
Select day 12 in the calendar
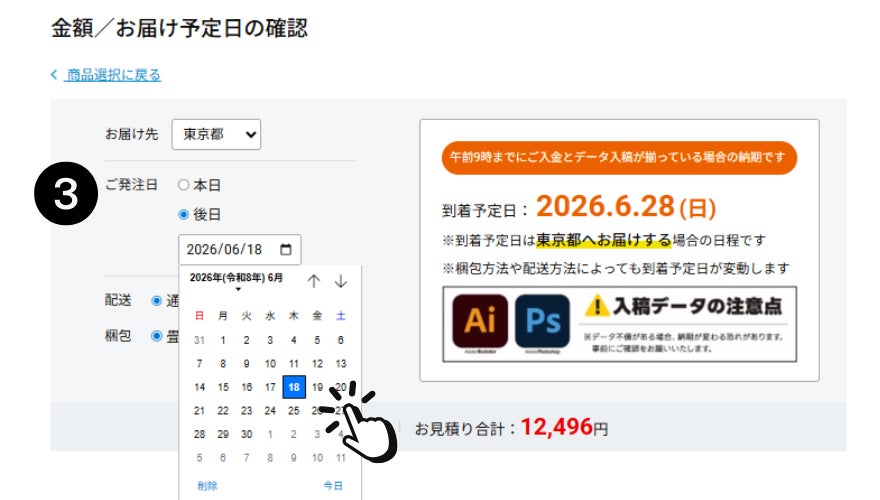318,364
